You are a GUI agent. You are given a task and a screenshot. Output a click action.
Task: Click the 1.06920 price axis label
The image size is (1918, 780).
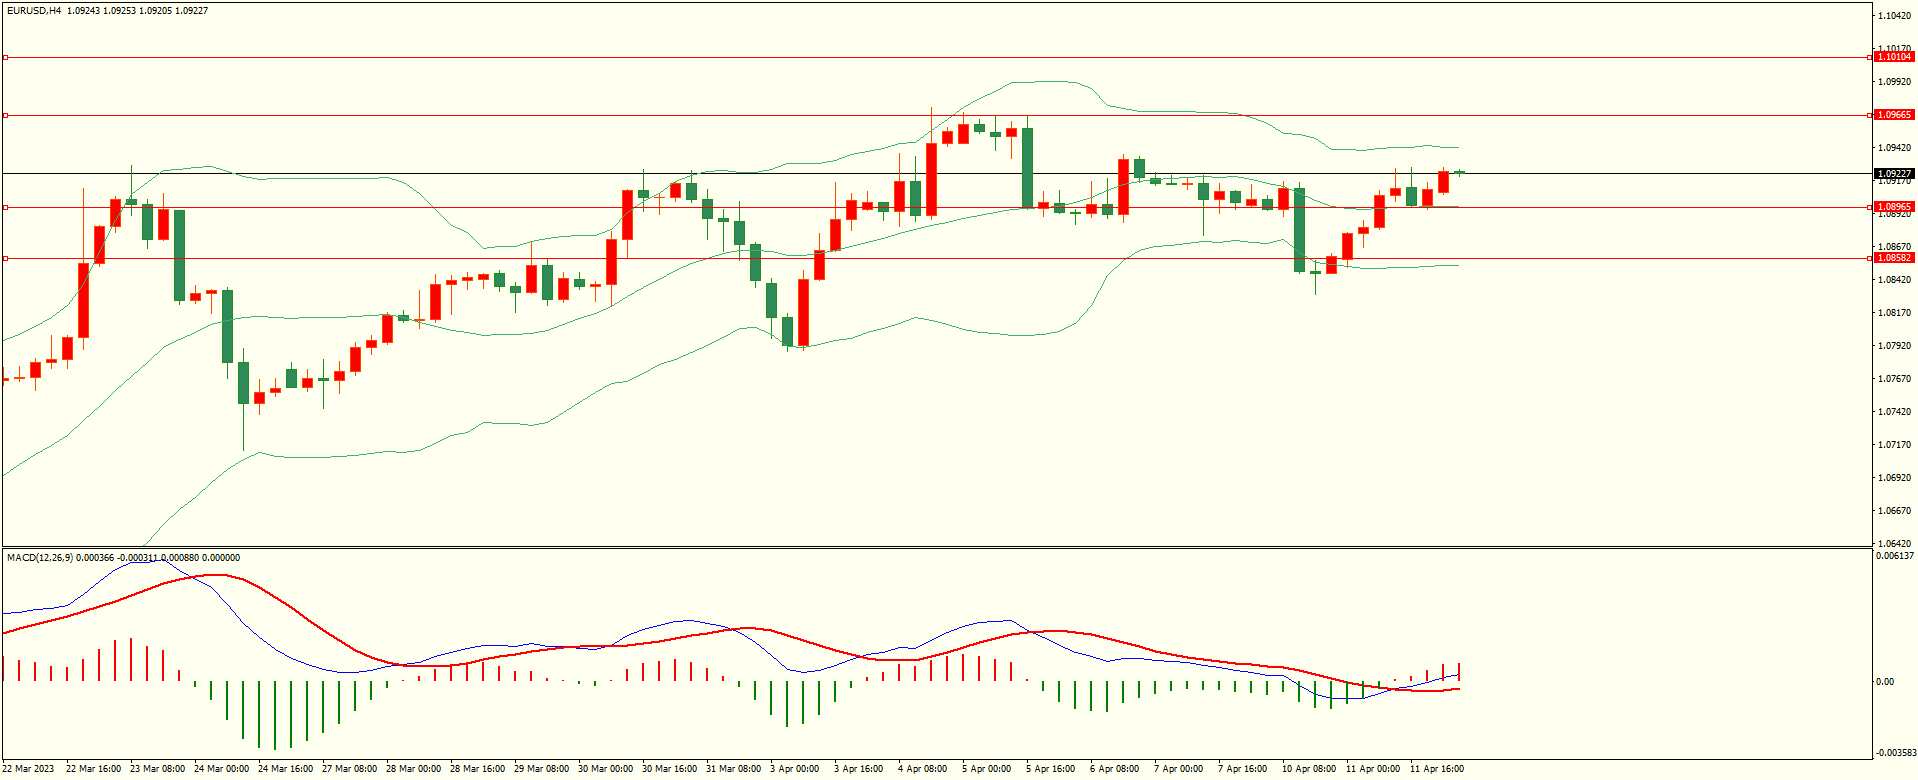pos(1894,478)
